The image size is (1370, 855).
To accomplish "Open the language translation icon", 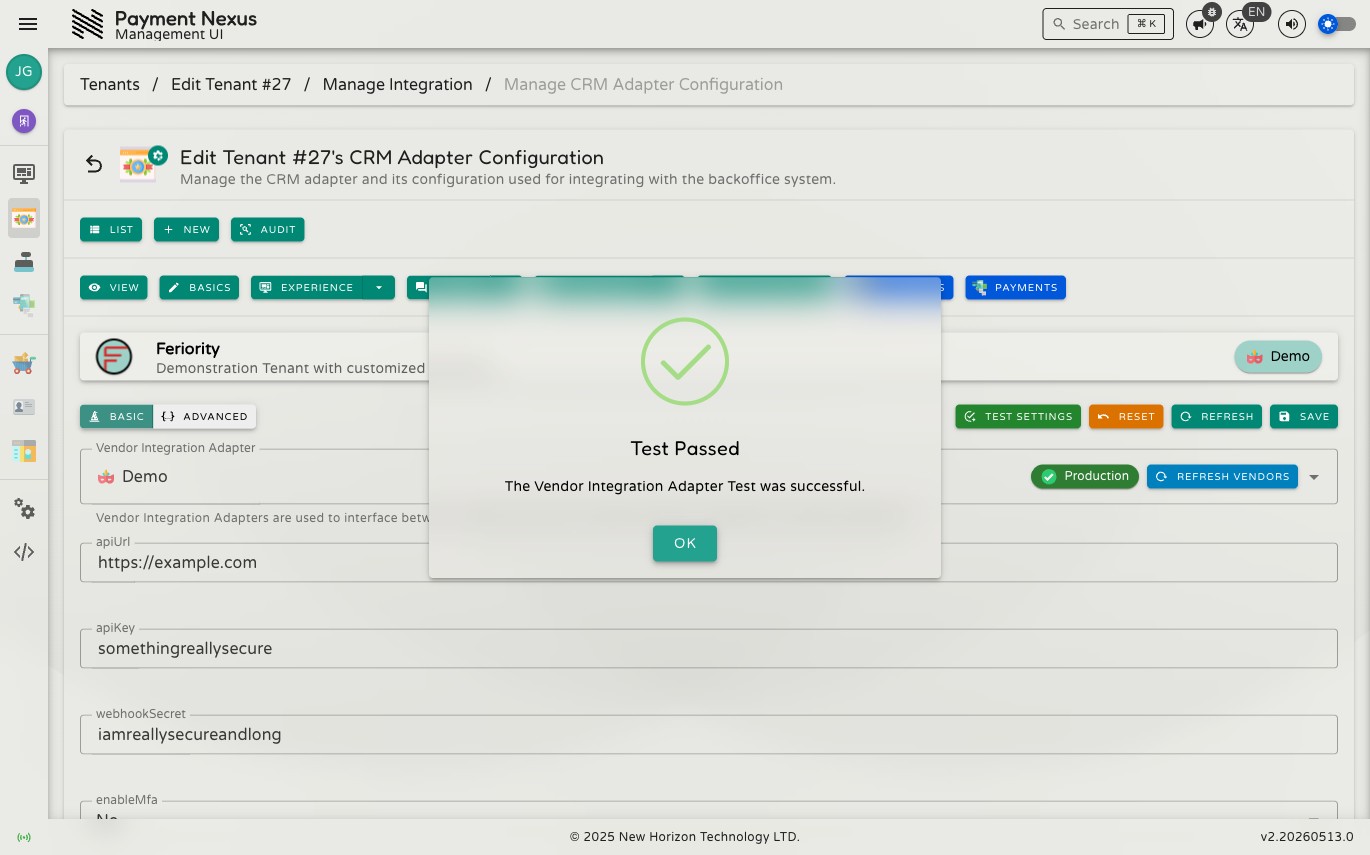I will (x=1240, y=24).
